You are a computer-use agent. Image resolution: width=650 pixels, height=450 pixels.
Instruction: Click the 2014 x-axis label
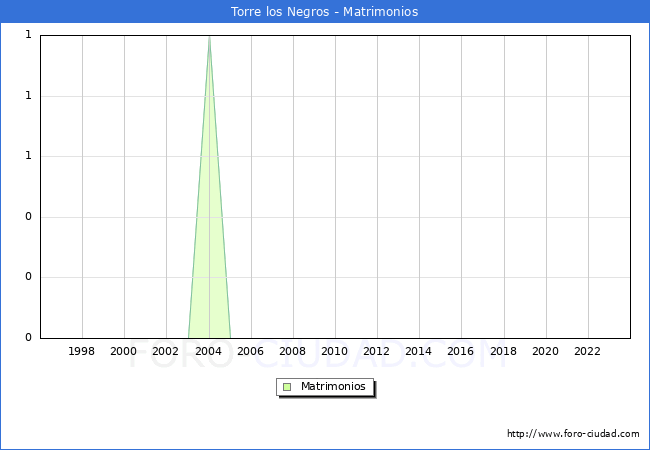point(419,351)
